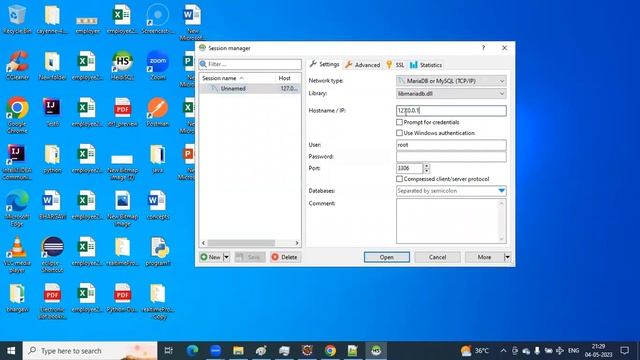Image resolution: width=640 pixels, height=360 pixels.
Task: Sort by Host column header
Action: (287, 78)
